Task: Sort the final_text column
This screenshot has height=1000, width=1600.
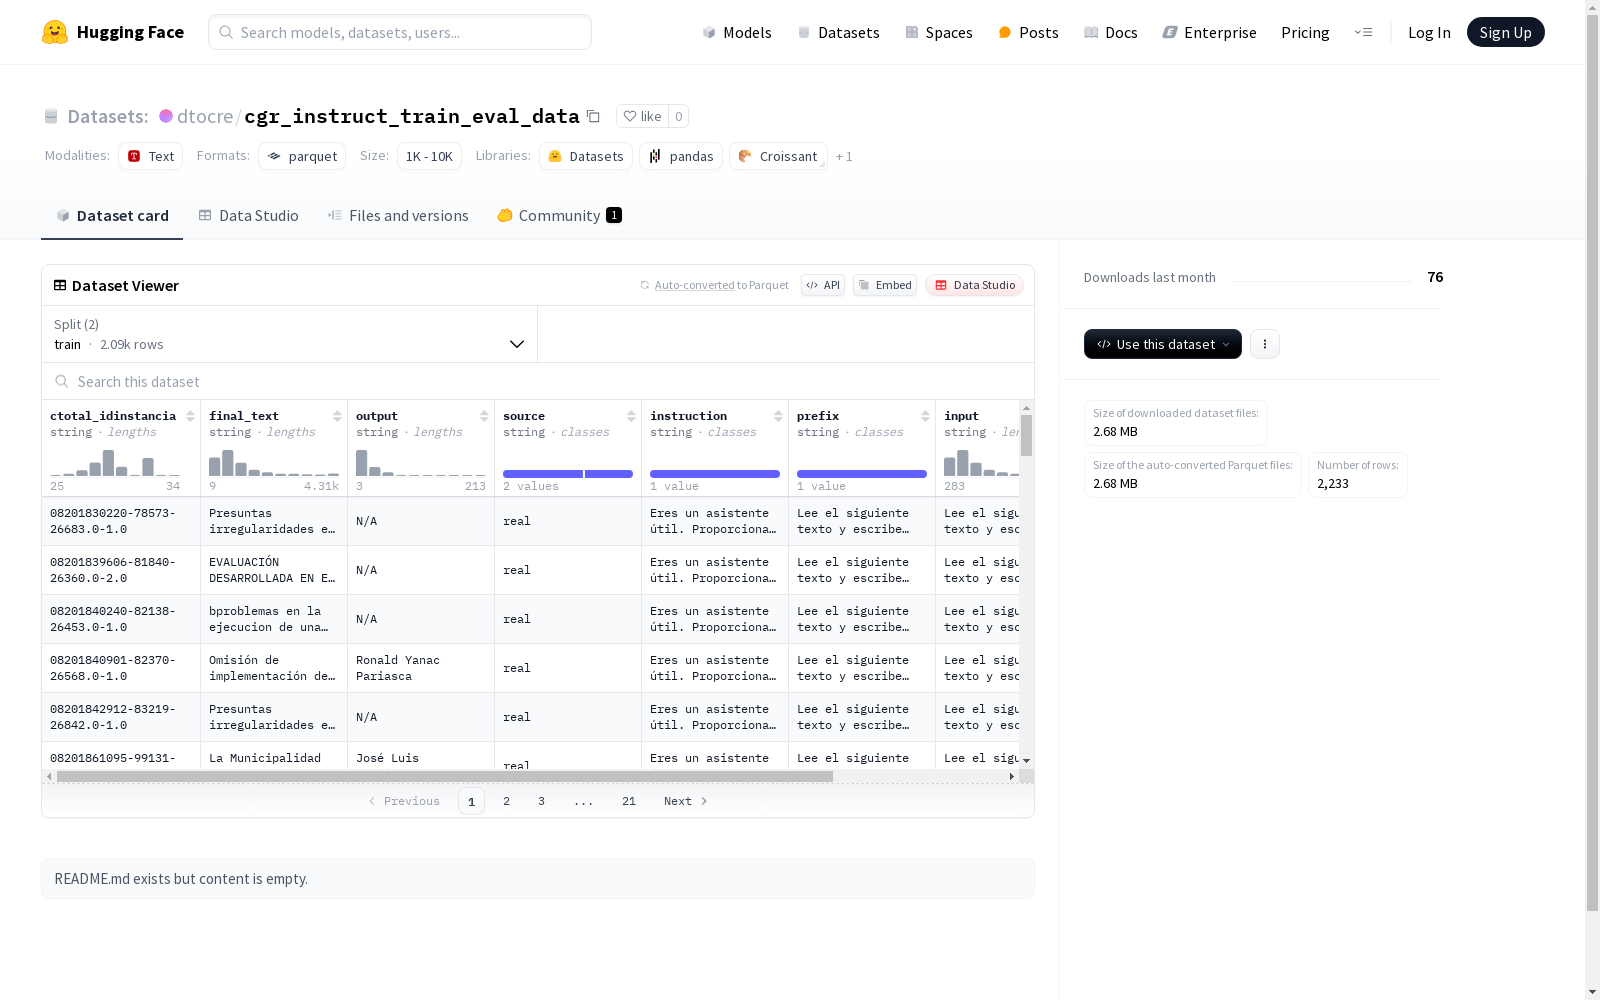Action: pyautogui.click(x=337, y=416)
